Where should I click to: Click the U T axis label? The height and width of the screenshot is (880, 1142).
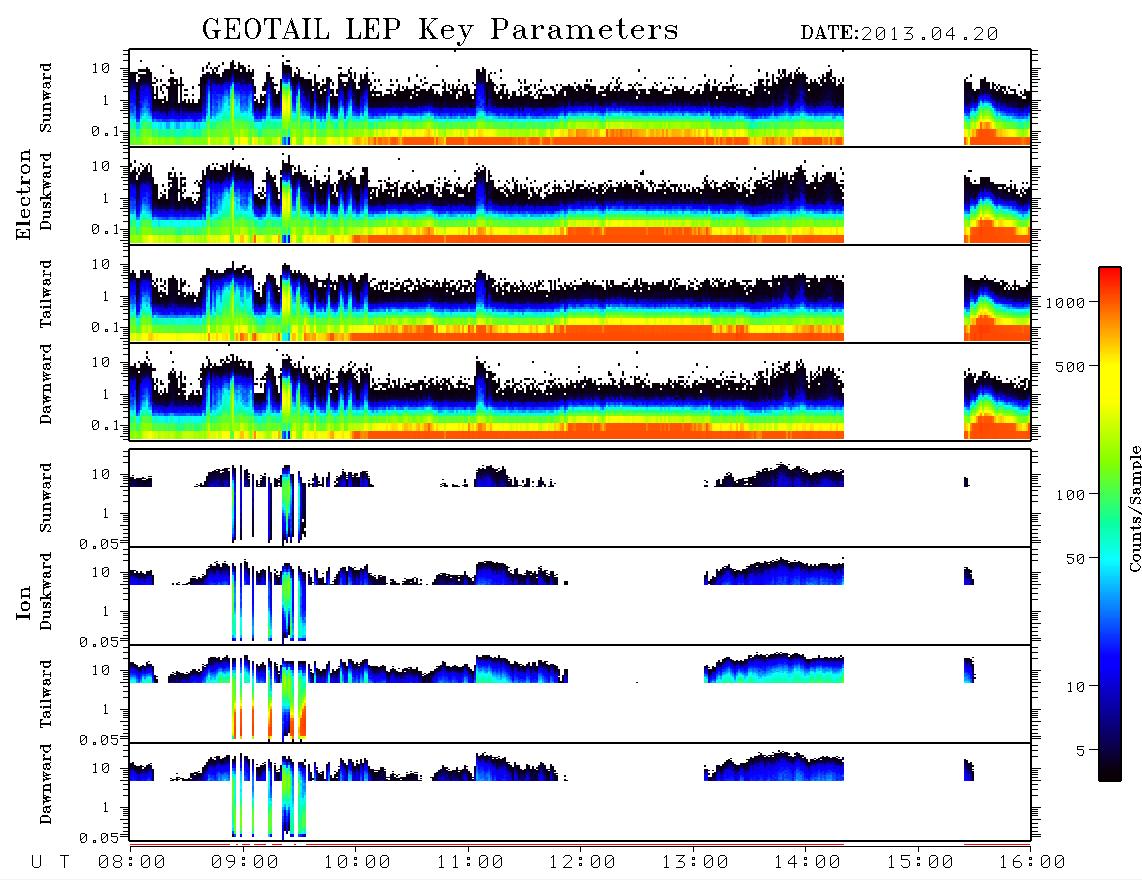(x=50, y=863)
